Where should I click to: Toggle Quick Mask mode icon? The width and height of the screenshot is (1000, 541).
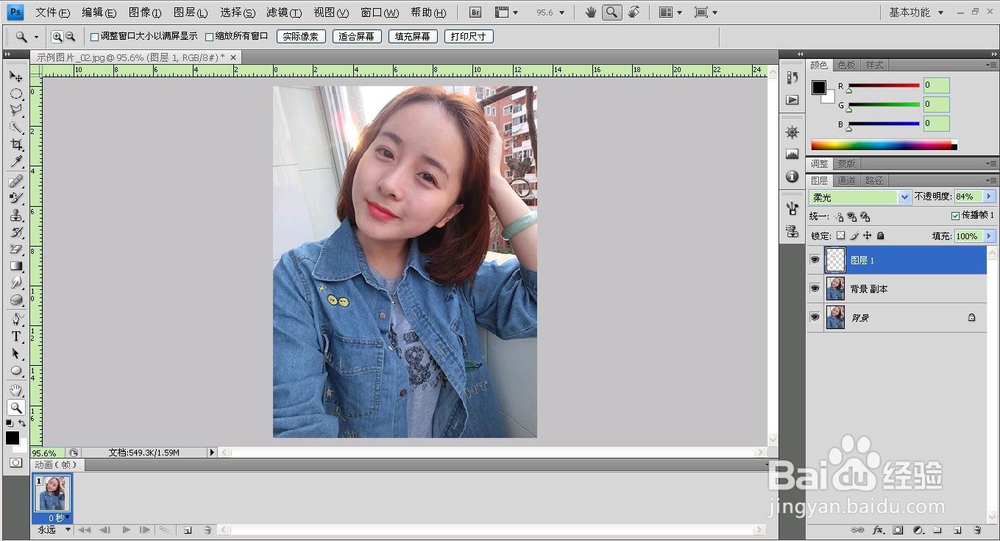click(16, 463)
